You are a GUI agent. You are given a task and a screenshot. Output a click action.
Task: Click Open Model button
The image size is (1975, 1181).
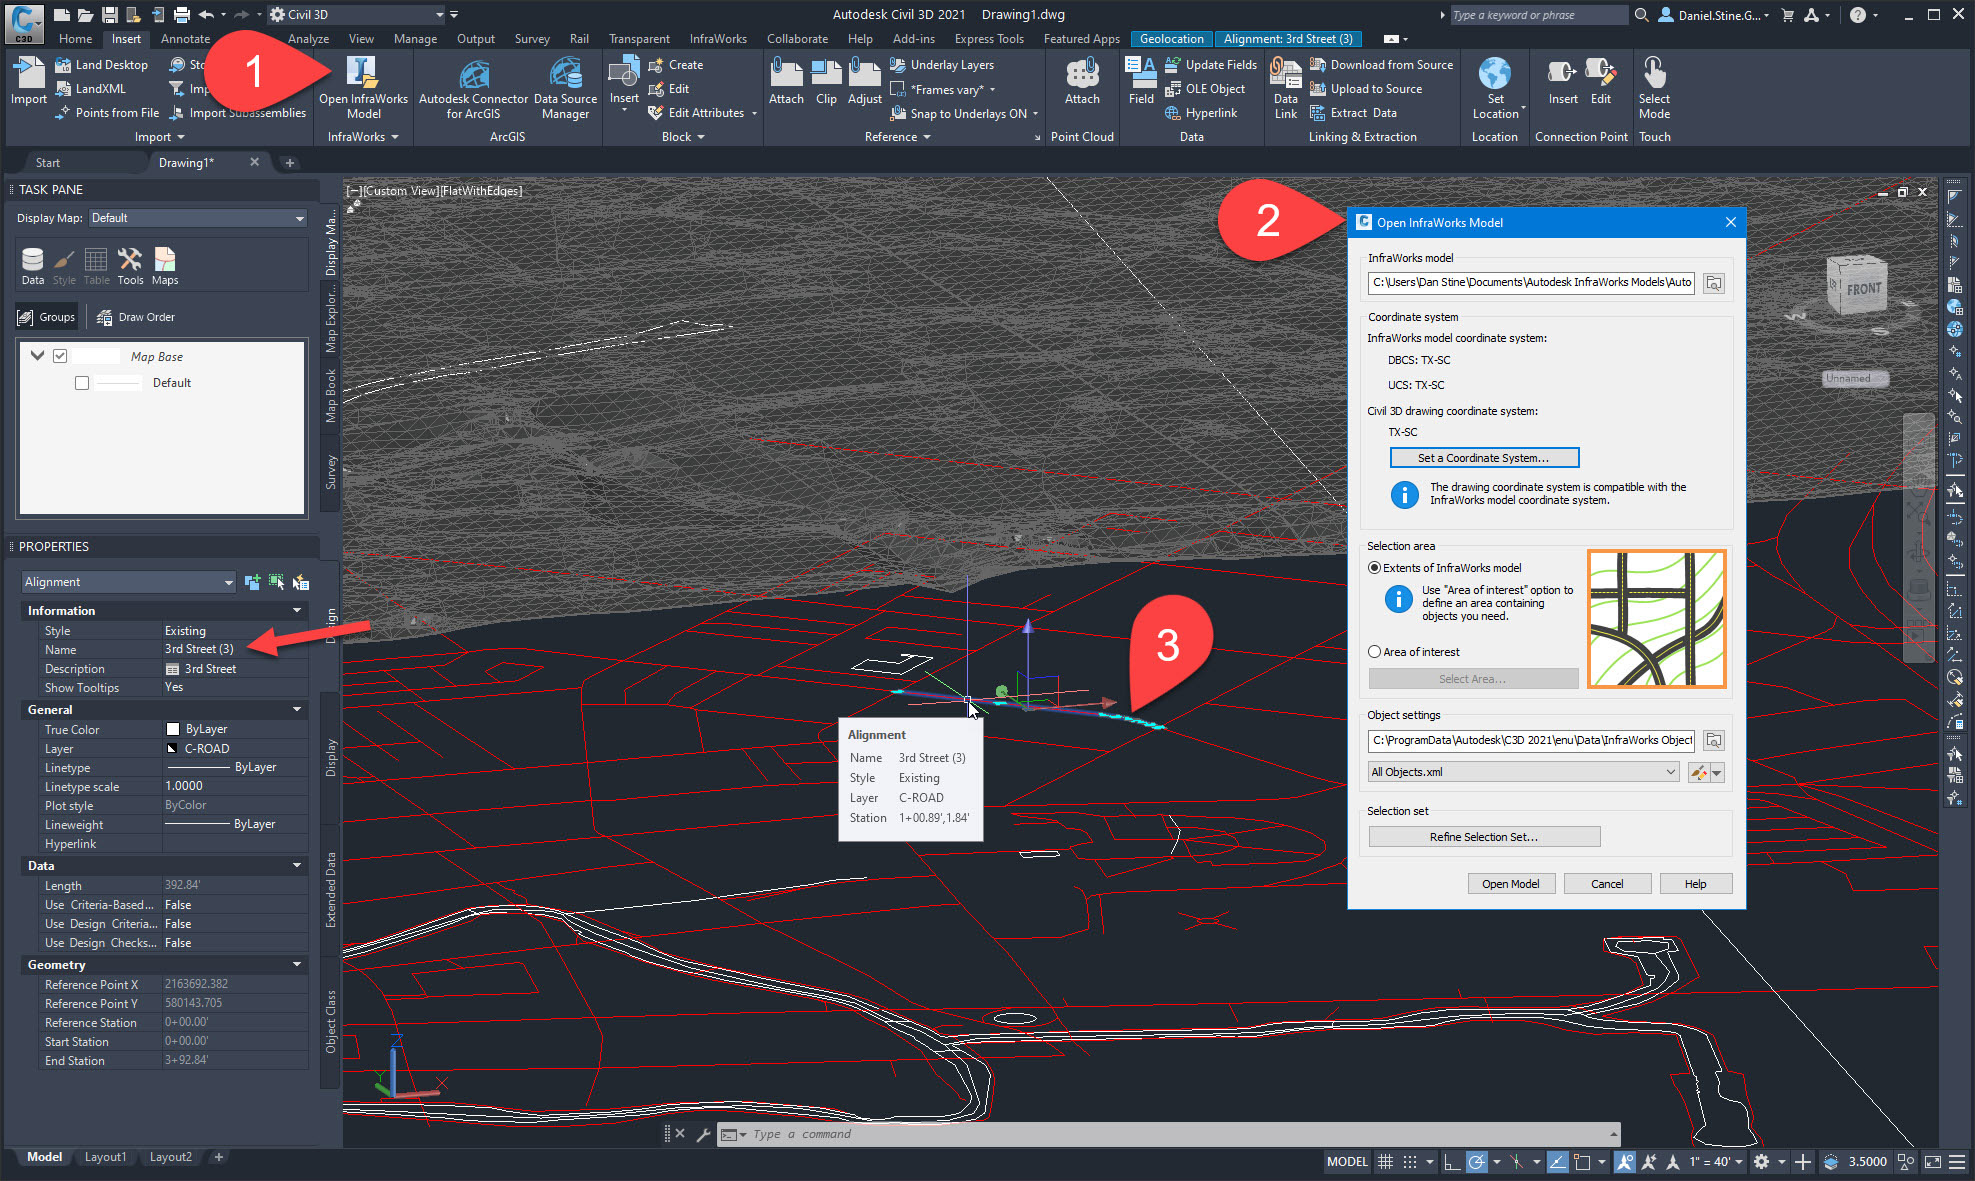click(1511, 884)
